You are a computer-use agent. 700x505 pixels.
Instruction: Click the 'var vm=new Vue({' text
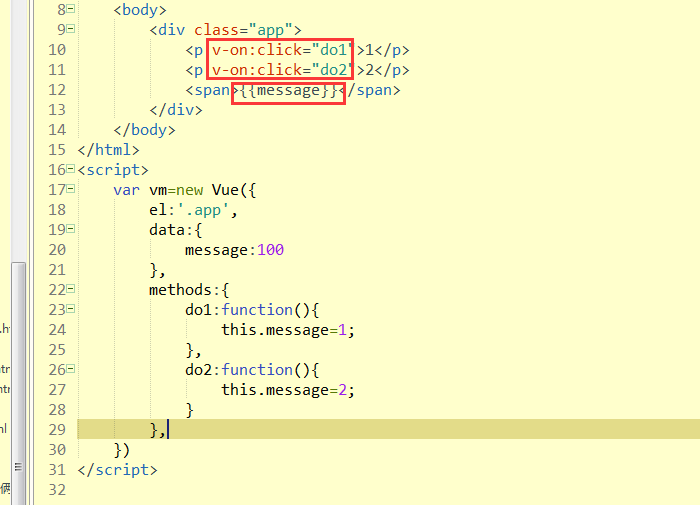click(185, 190)
